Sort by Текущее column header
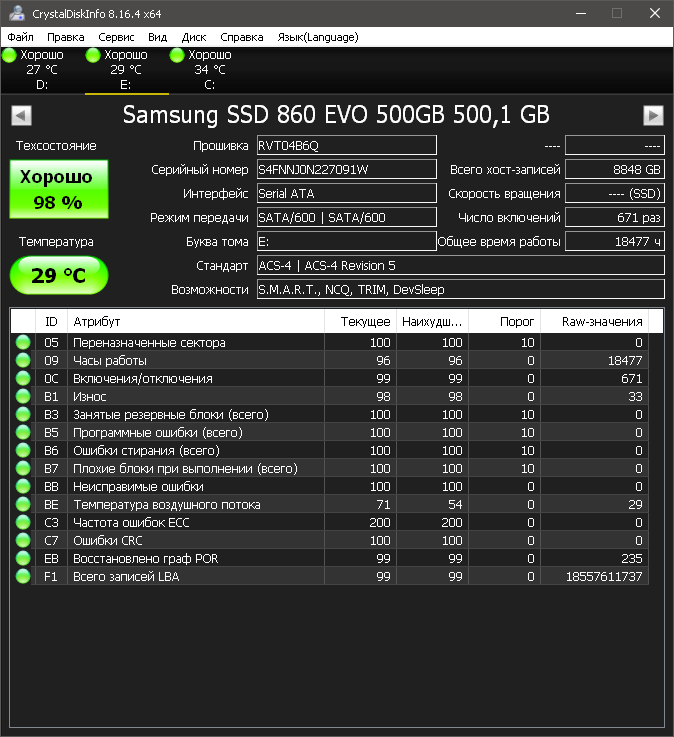674x737 pixels. [361, 321]
